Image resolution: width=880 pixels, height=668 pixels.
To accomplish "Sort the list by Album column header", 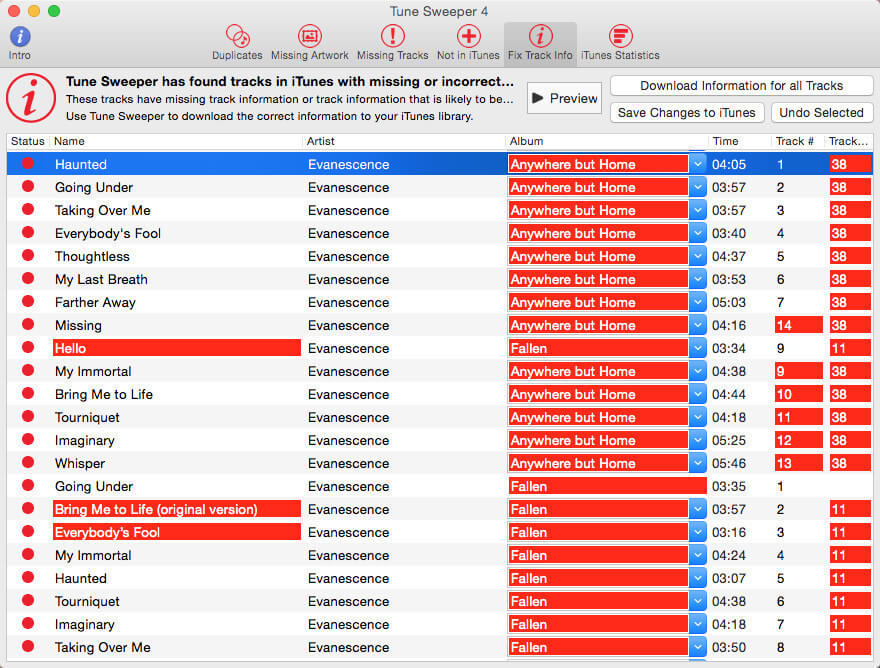I will pos(607,141).
